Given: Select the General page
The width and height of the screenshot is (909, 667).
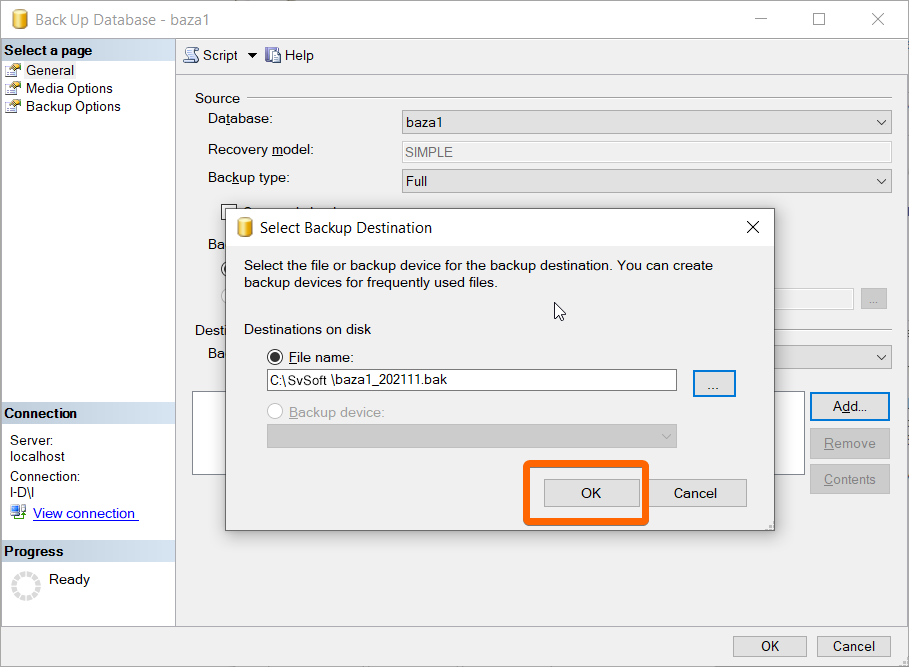Looking at the screenshot, I should [50, 70].
